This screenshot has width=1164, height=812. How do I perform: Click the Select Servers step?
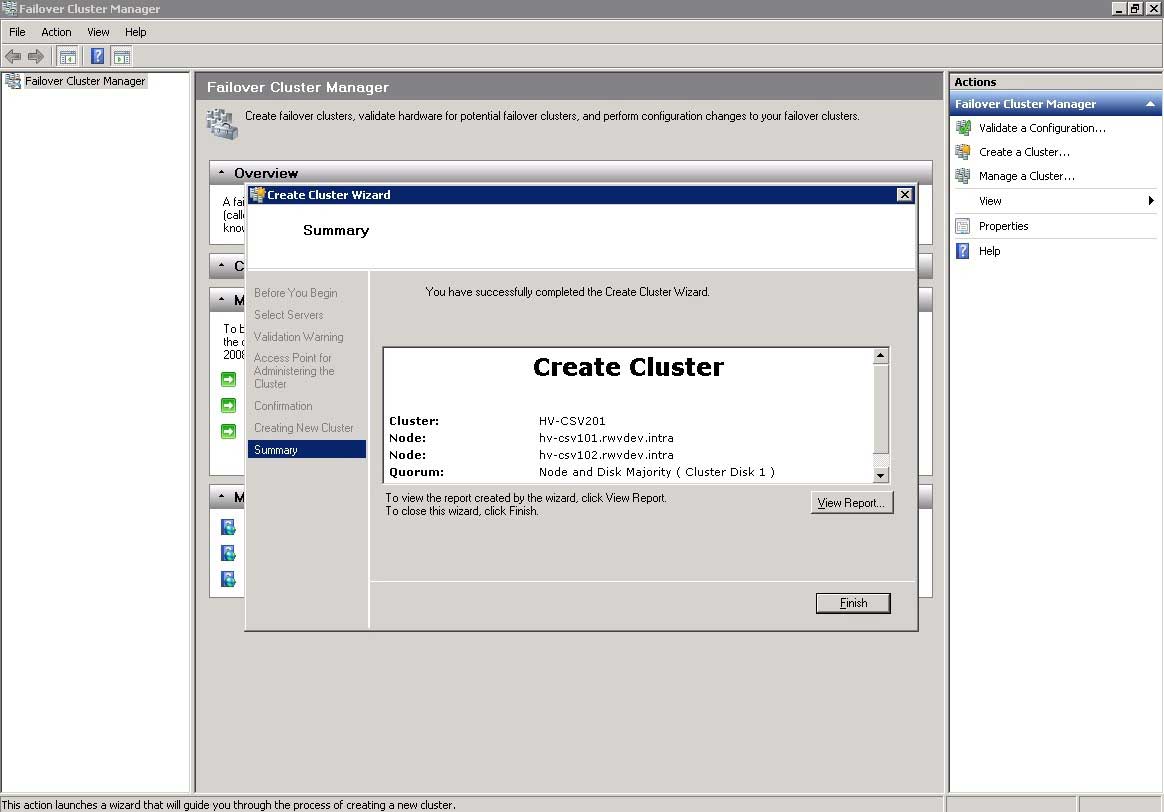289,315
